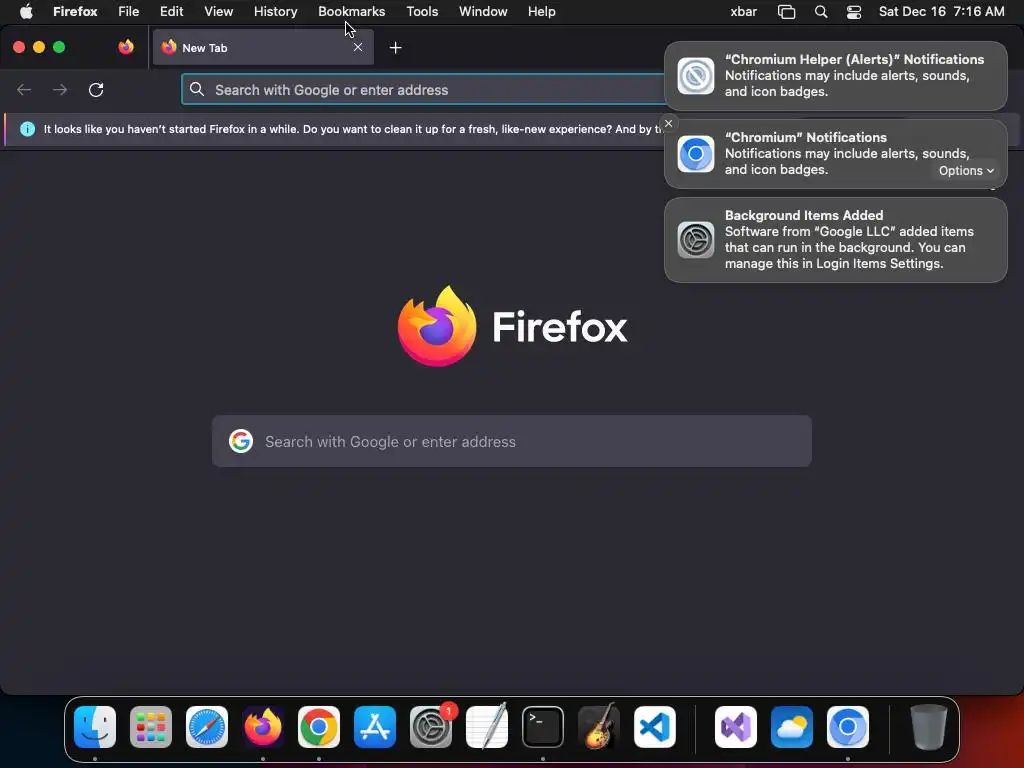Open Trash from the Dock
Viewport: 1024px width, 768px height.
click(x=929, y=727)
